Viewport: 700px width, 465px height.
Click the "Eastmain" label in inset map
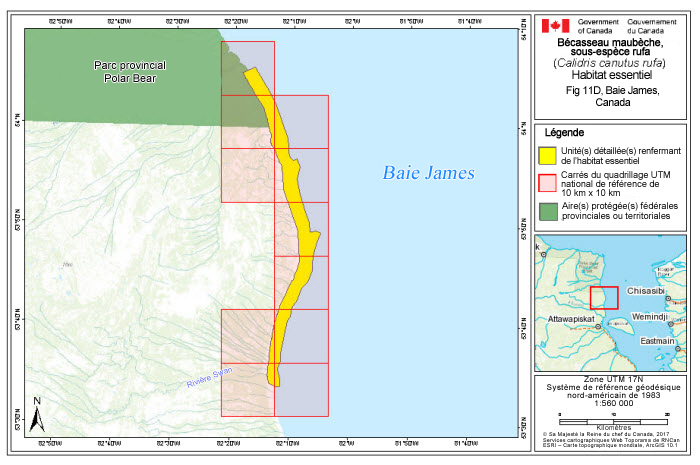click(656, 341)
